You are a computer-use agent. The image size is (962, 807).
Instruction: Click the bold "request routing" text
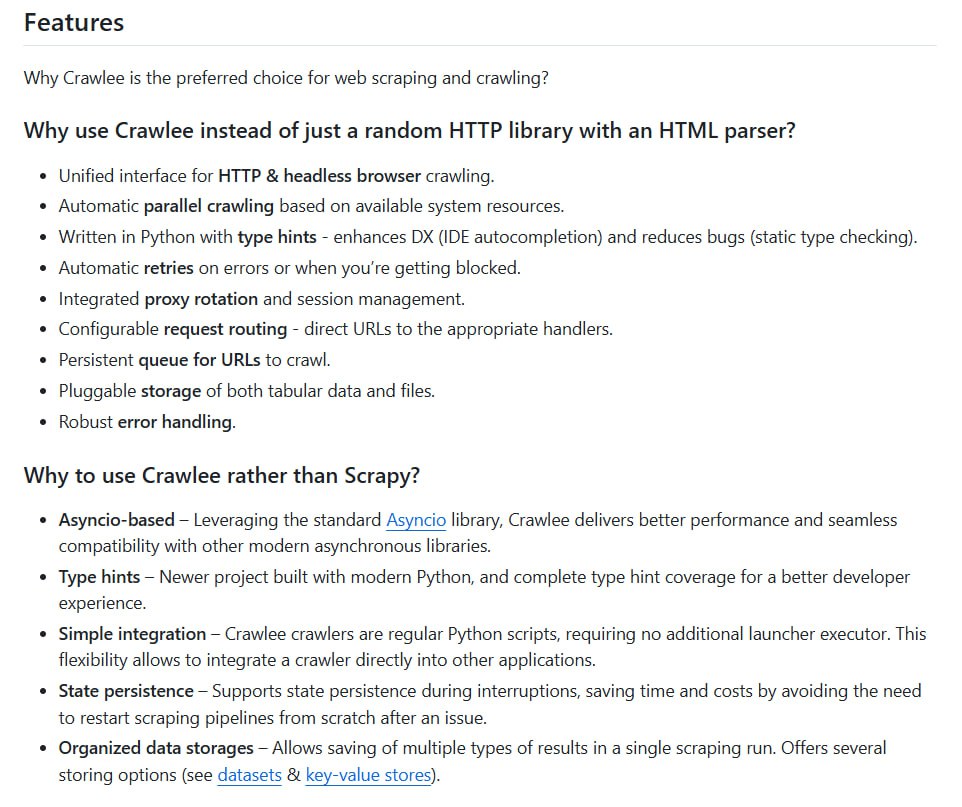pyautogui.click(x=225, y=330)
